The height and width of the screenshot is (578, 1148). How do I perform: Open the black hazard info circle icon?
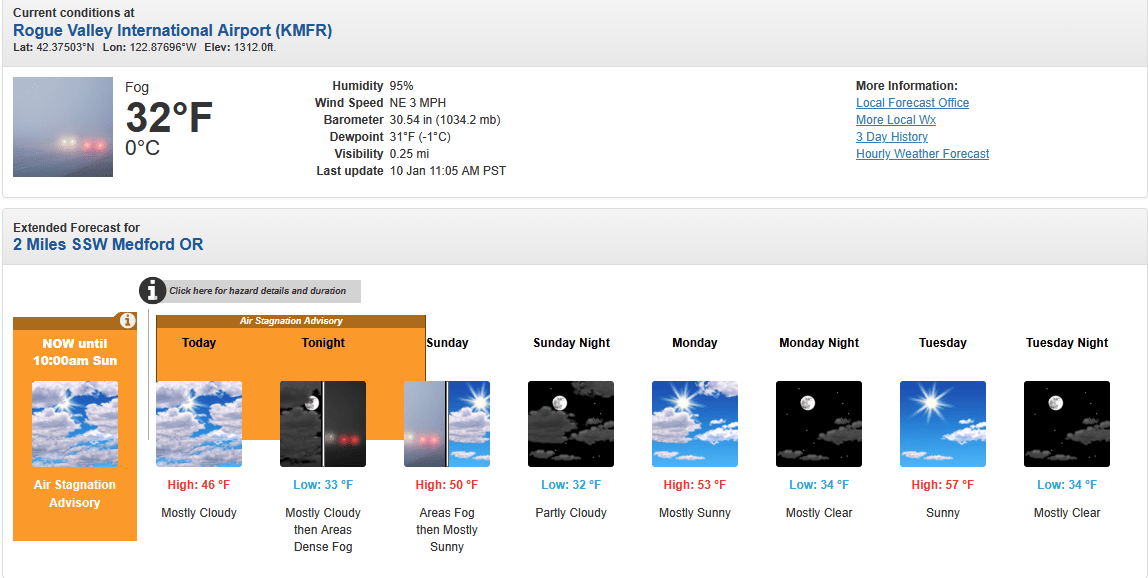click(x=152, y=290)
